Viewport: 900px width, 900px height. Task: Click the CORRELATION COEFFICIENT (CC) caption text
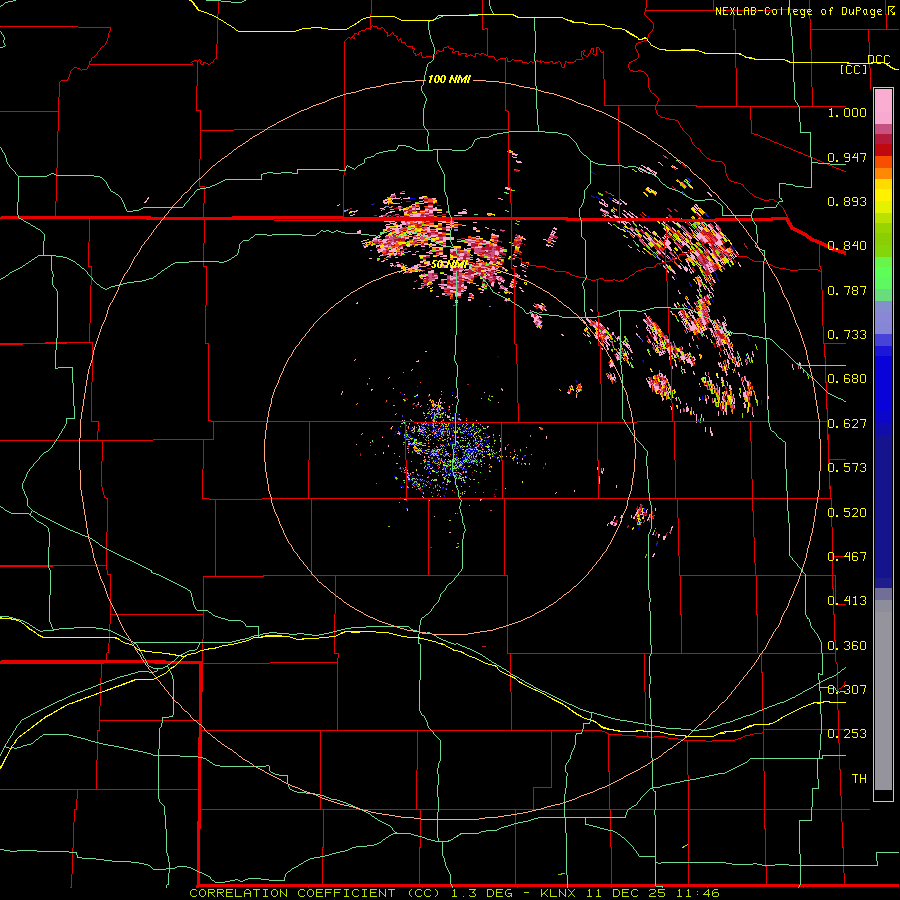pos(315,893)
